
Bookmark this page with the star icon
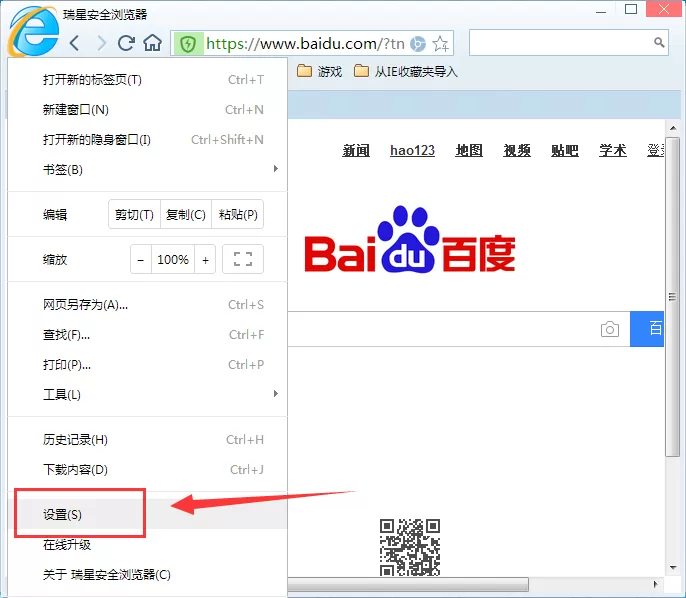coord(440,44)
